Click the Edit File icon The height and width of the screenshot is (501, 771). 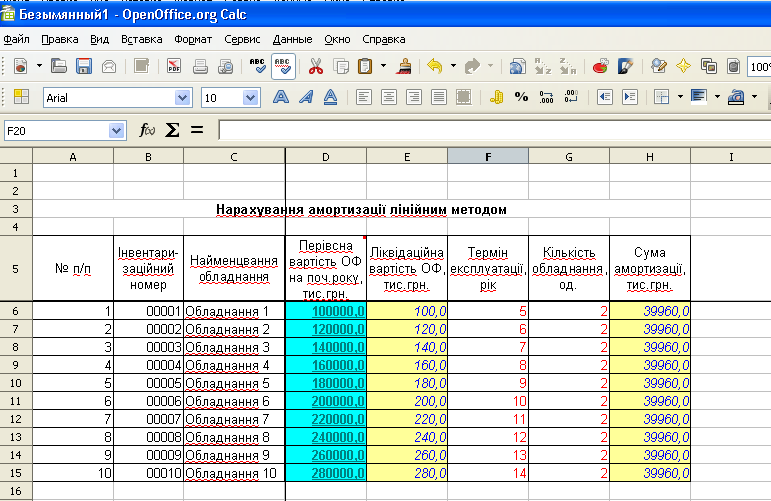click(x=142, y=66)
